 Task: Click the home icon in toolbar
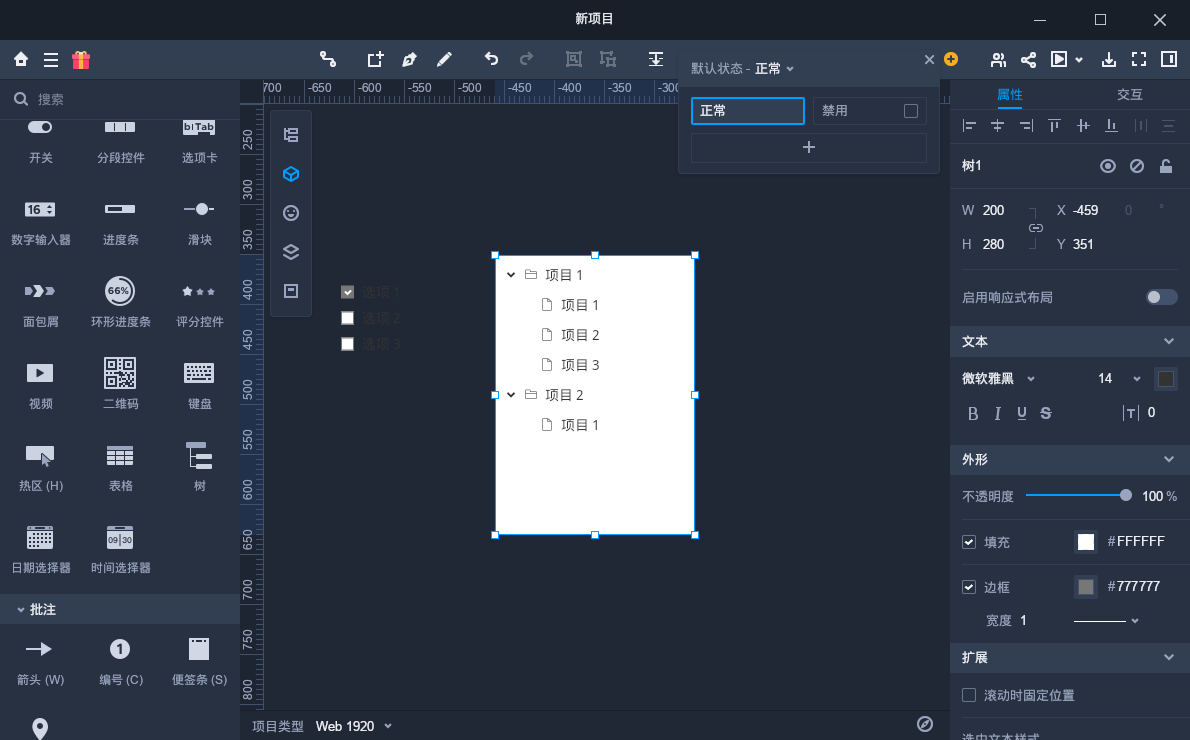pyautogui.click(x=21, y=60)
